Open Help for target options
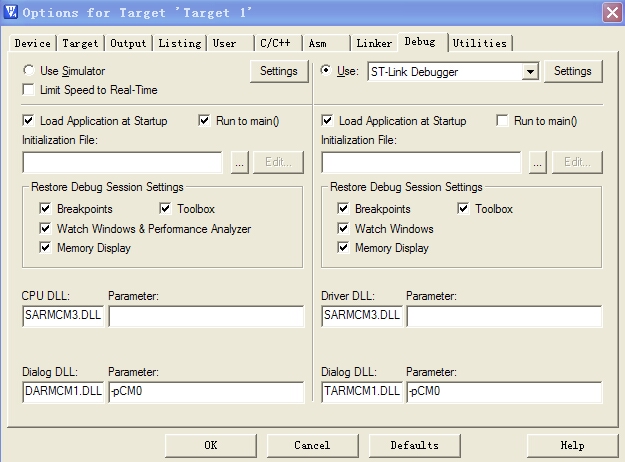 click(572, 446)
